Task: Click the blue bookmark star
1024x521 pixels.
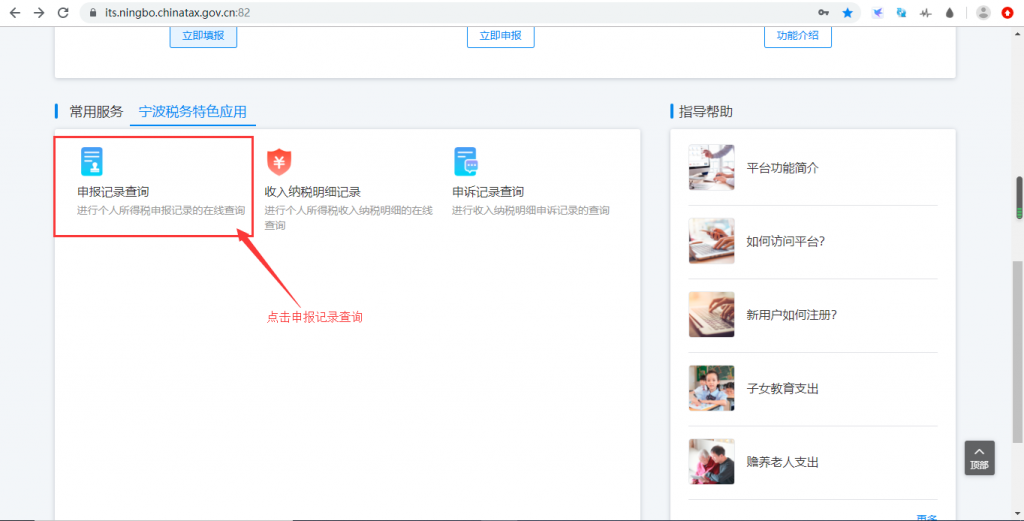Action: 848,12
